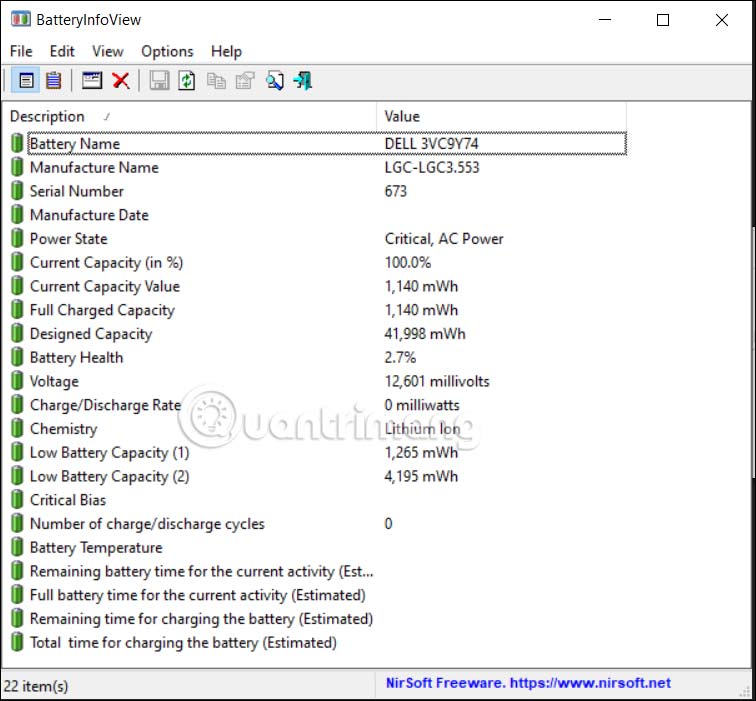Select the Charge/Discharge Rate row label
The height and width of the screenshot is (701, 756).
tap(106, 405)
